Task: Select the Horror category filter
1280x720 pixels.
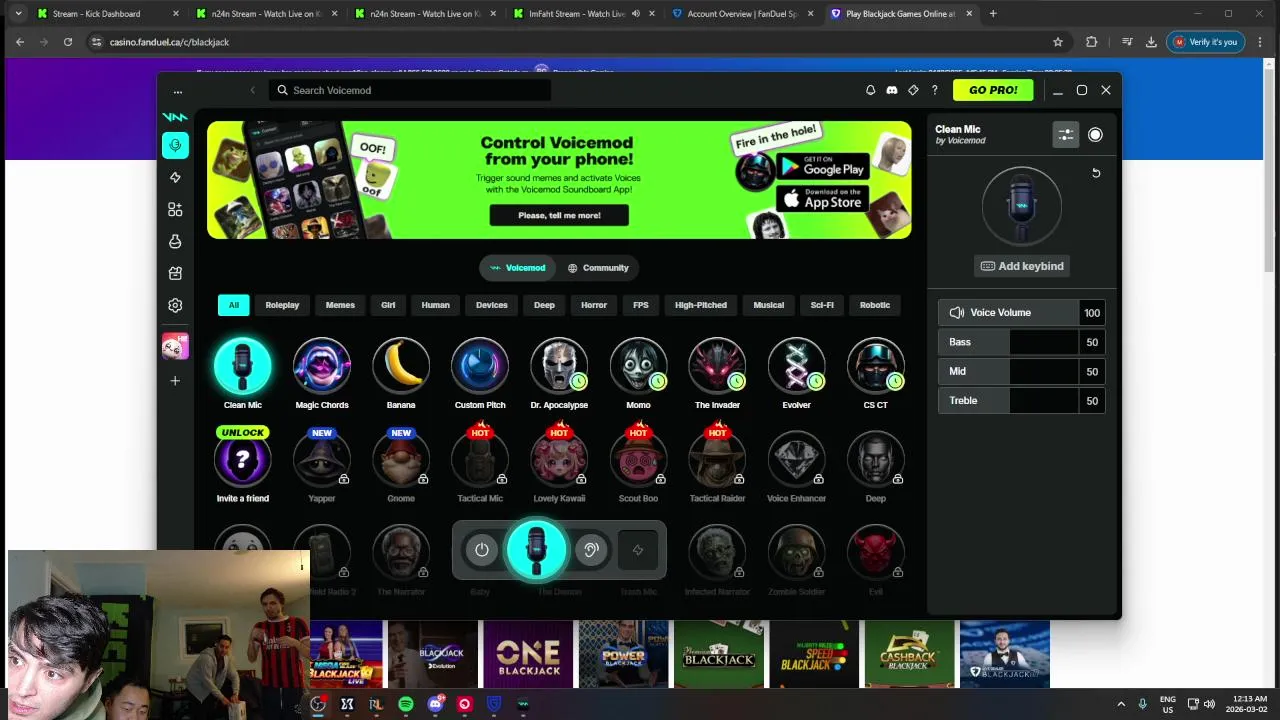Action: click(x=594, y=305)
